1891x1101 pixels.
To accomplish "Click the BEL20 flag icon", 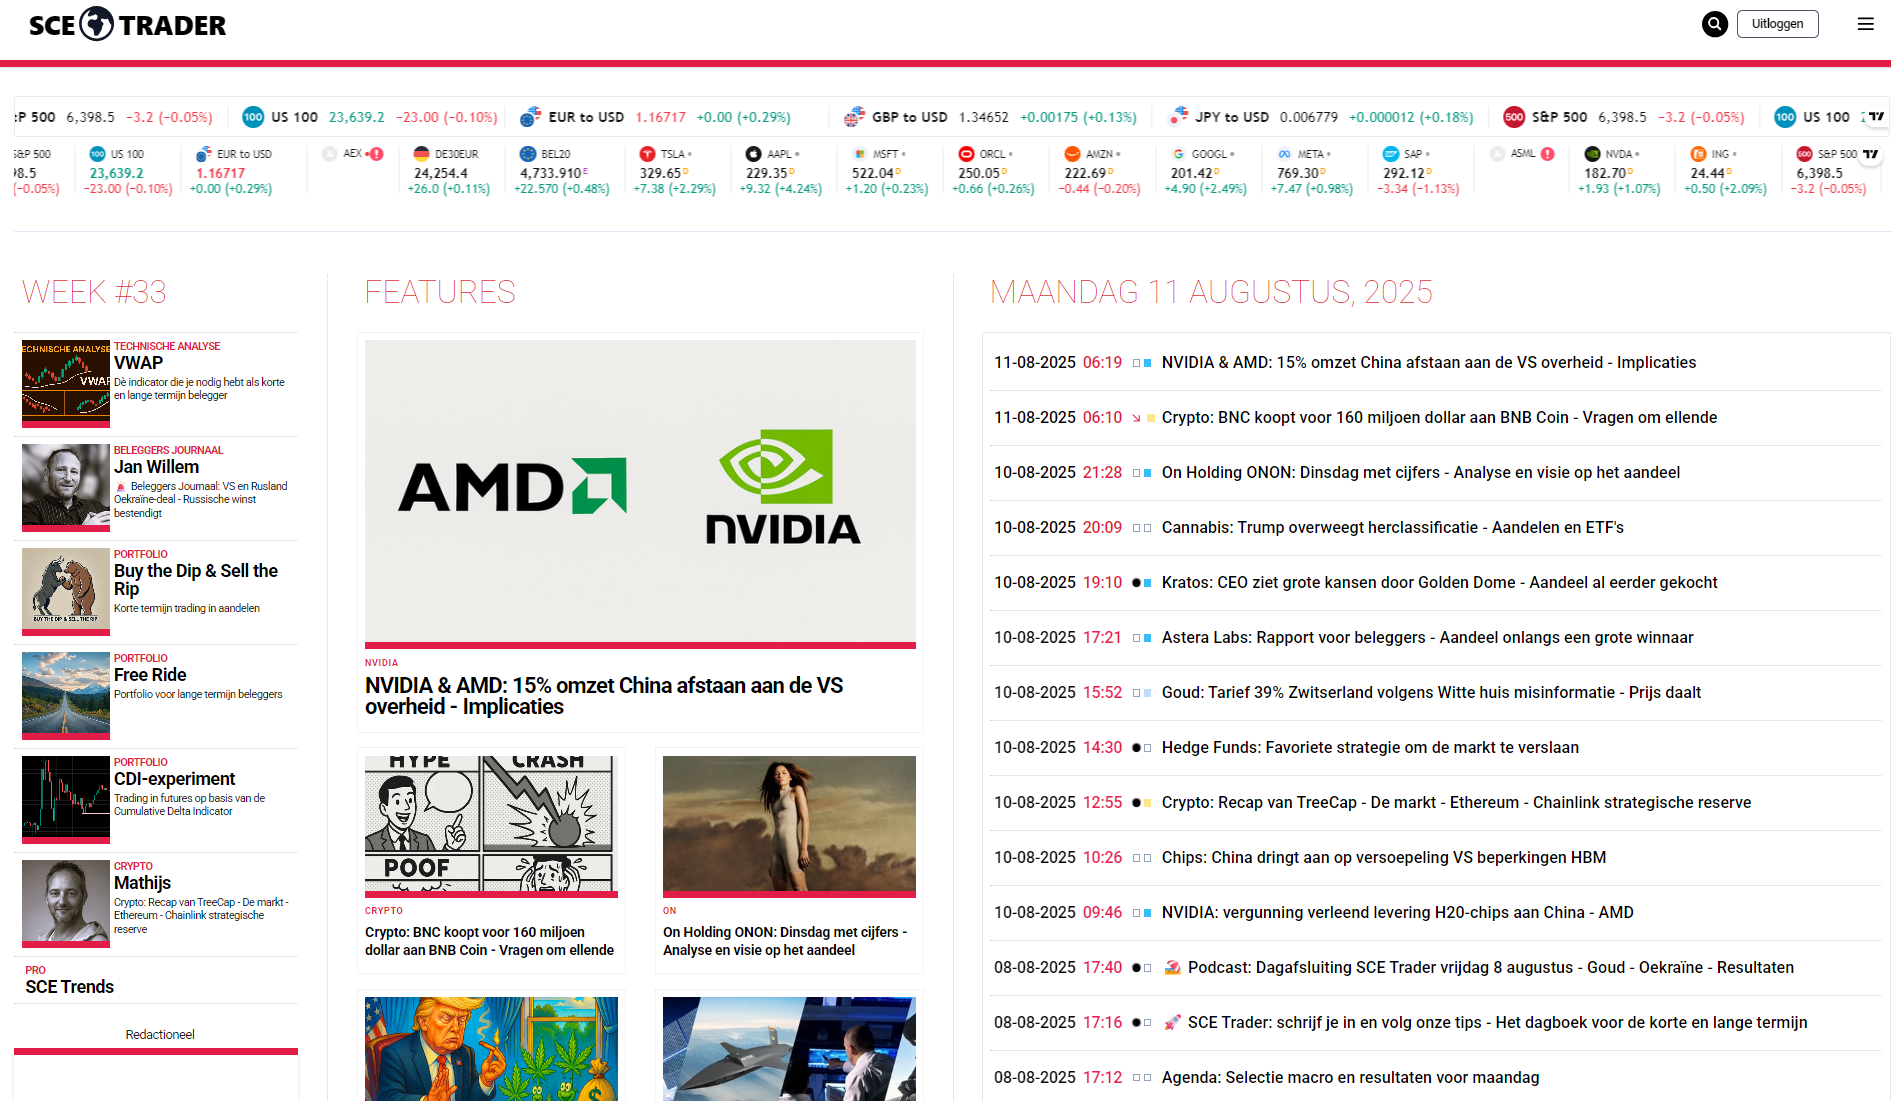I will (527, 154).
